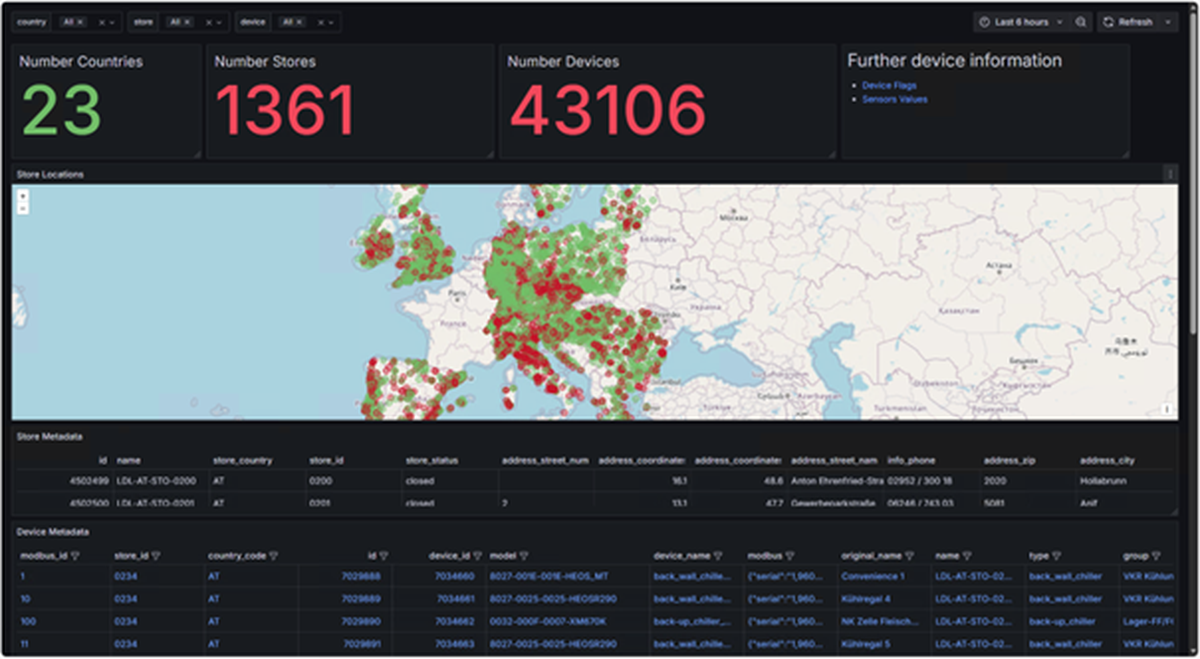Viewport: 1200px width, 659px height.
Task: Click the clock icon in the time picker
Action: (x=983, y=21)
